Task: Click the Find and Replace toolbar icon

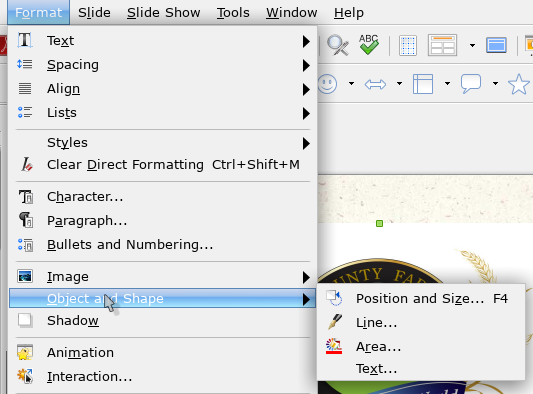Action: (x=338, y=45)
